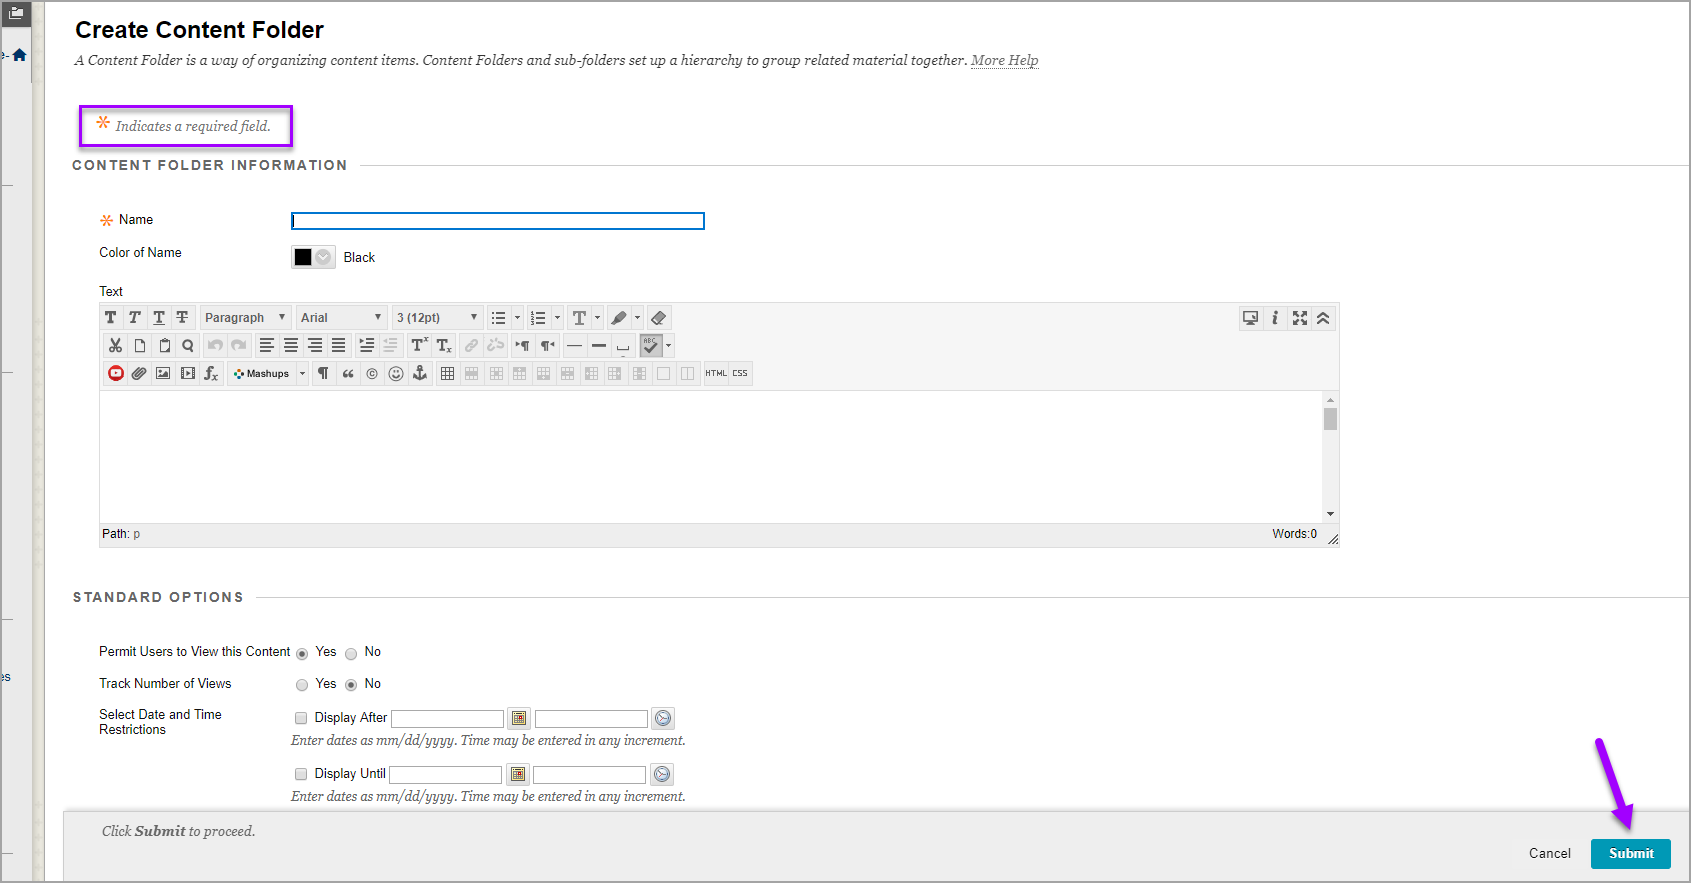Click the anchor icon in the toolbar
The image size is (1691, 883).
pyautogui.click(x=420, y=374)
